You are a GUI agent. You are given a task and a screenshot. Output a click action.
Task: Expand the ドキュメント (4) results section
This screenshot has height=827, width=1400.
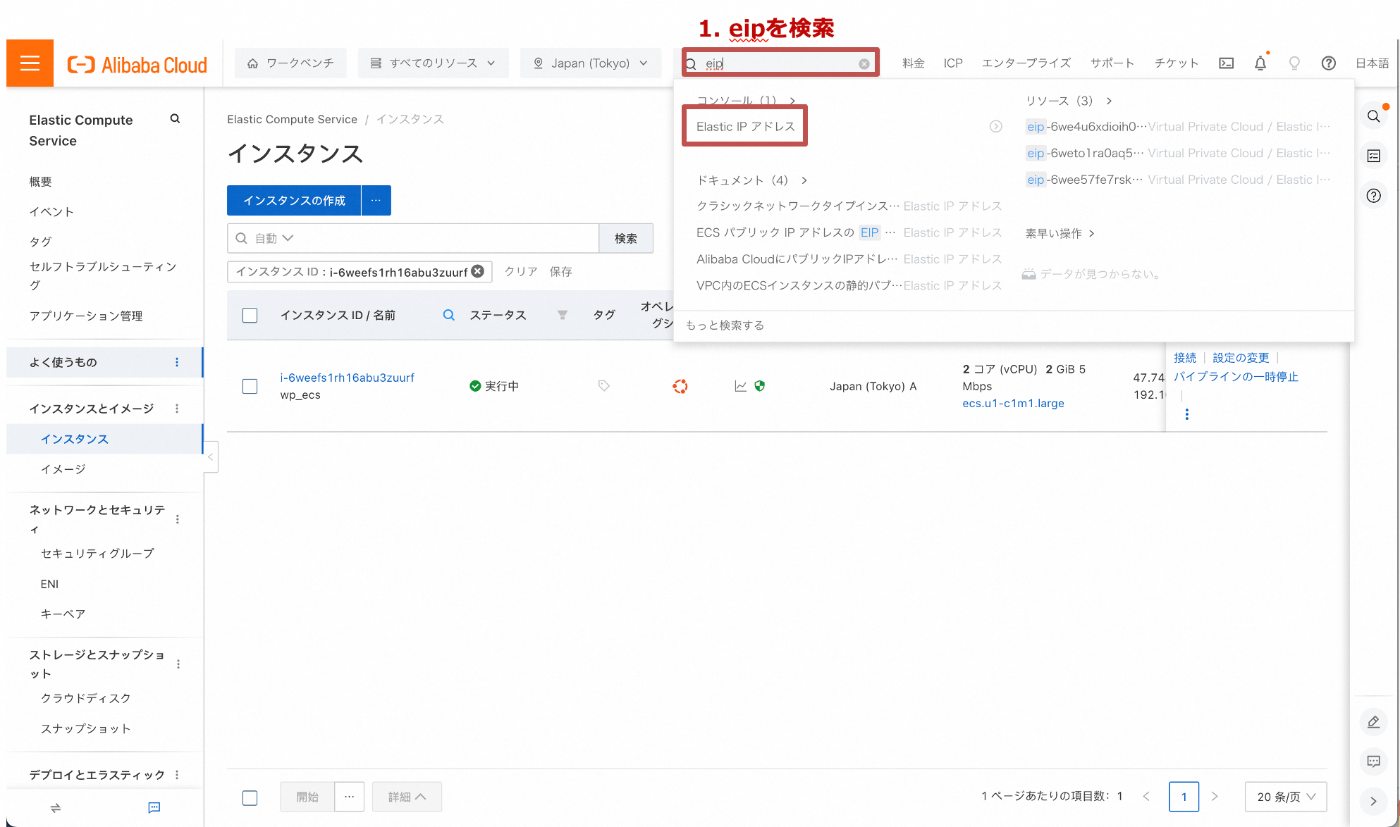[x=752, y=180]
